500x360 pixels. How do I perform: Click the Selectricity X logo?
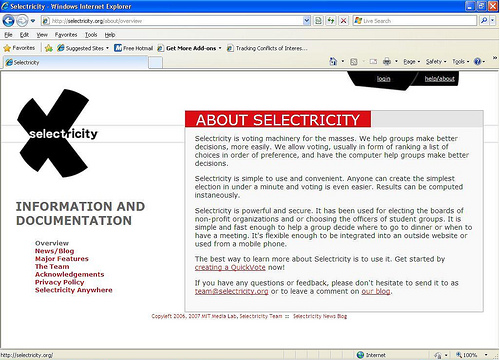click(57, 133)
